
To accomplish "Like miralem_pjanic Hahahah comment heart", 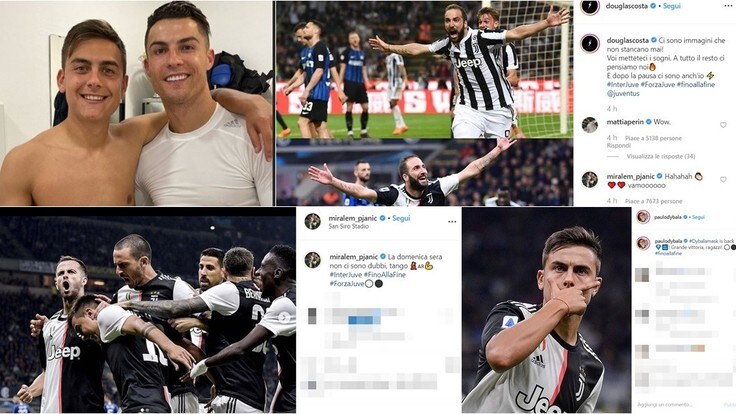I will click(723, 179).
